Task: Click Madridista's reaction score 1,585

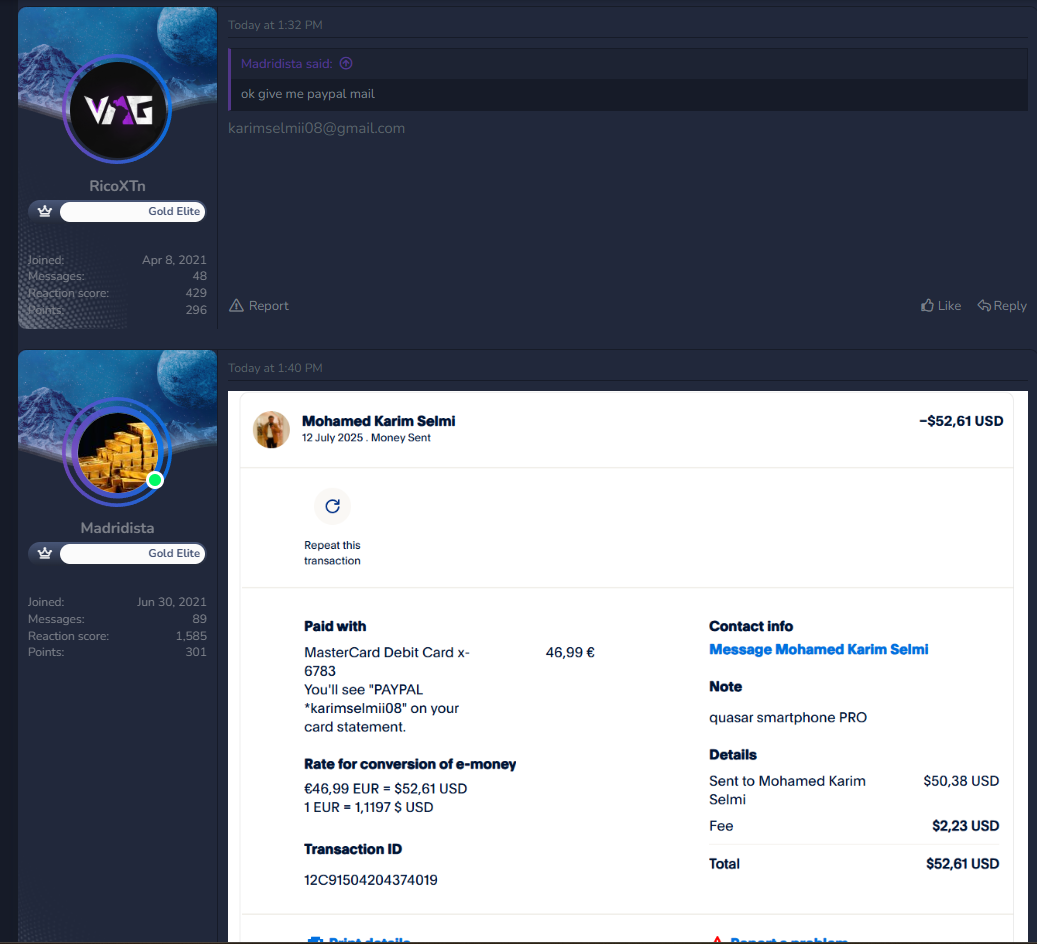Action: click(x=191, y=636)
